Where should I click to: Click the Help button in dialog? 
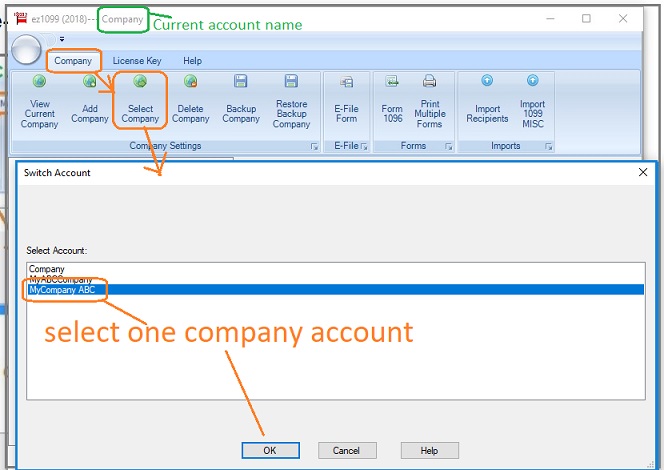(429, 451)
